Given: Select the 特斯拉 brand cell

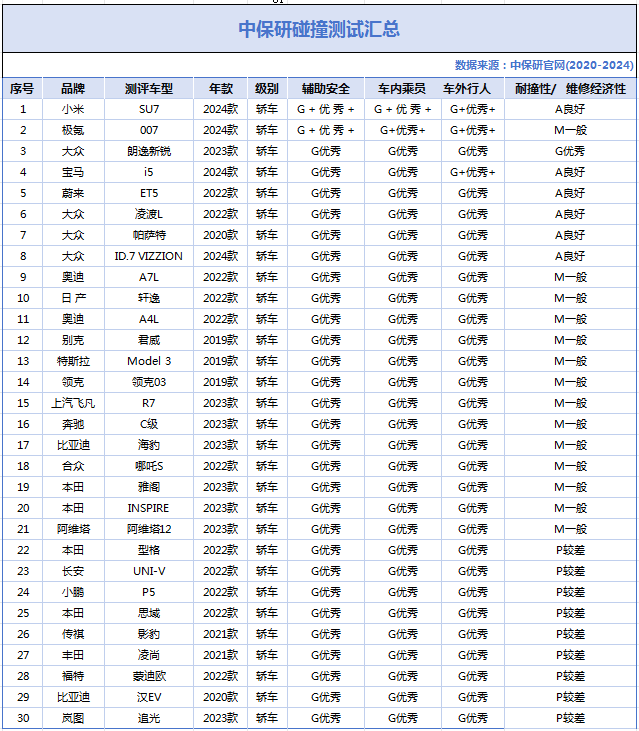Looking at the screenshot, I should click(x=73, y=361).
